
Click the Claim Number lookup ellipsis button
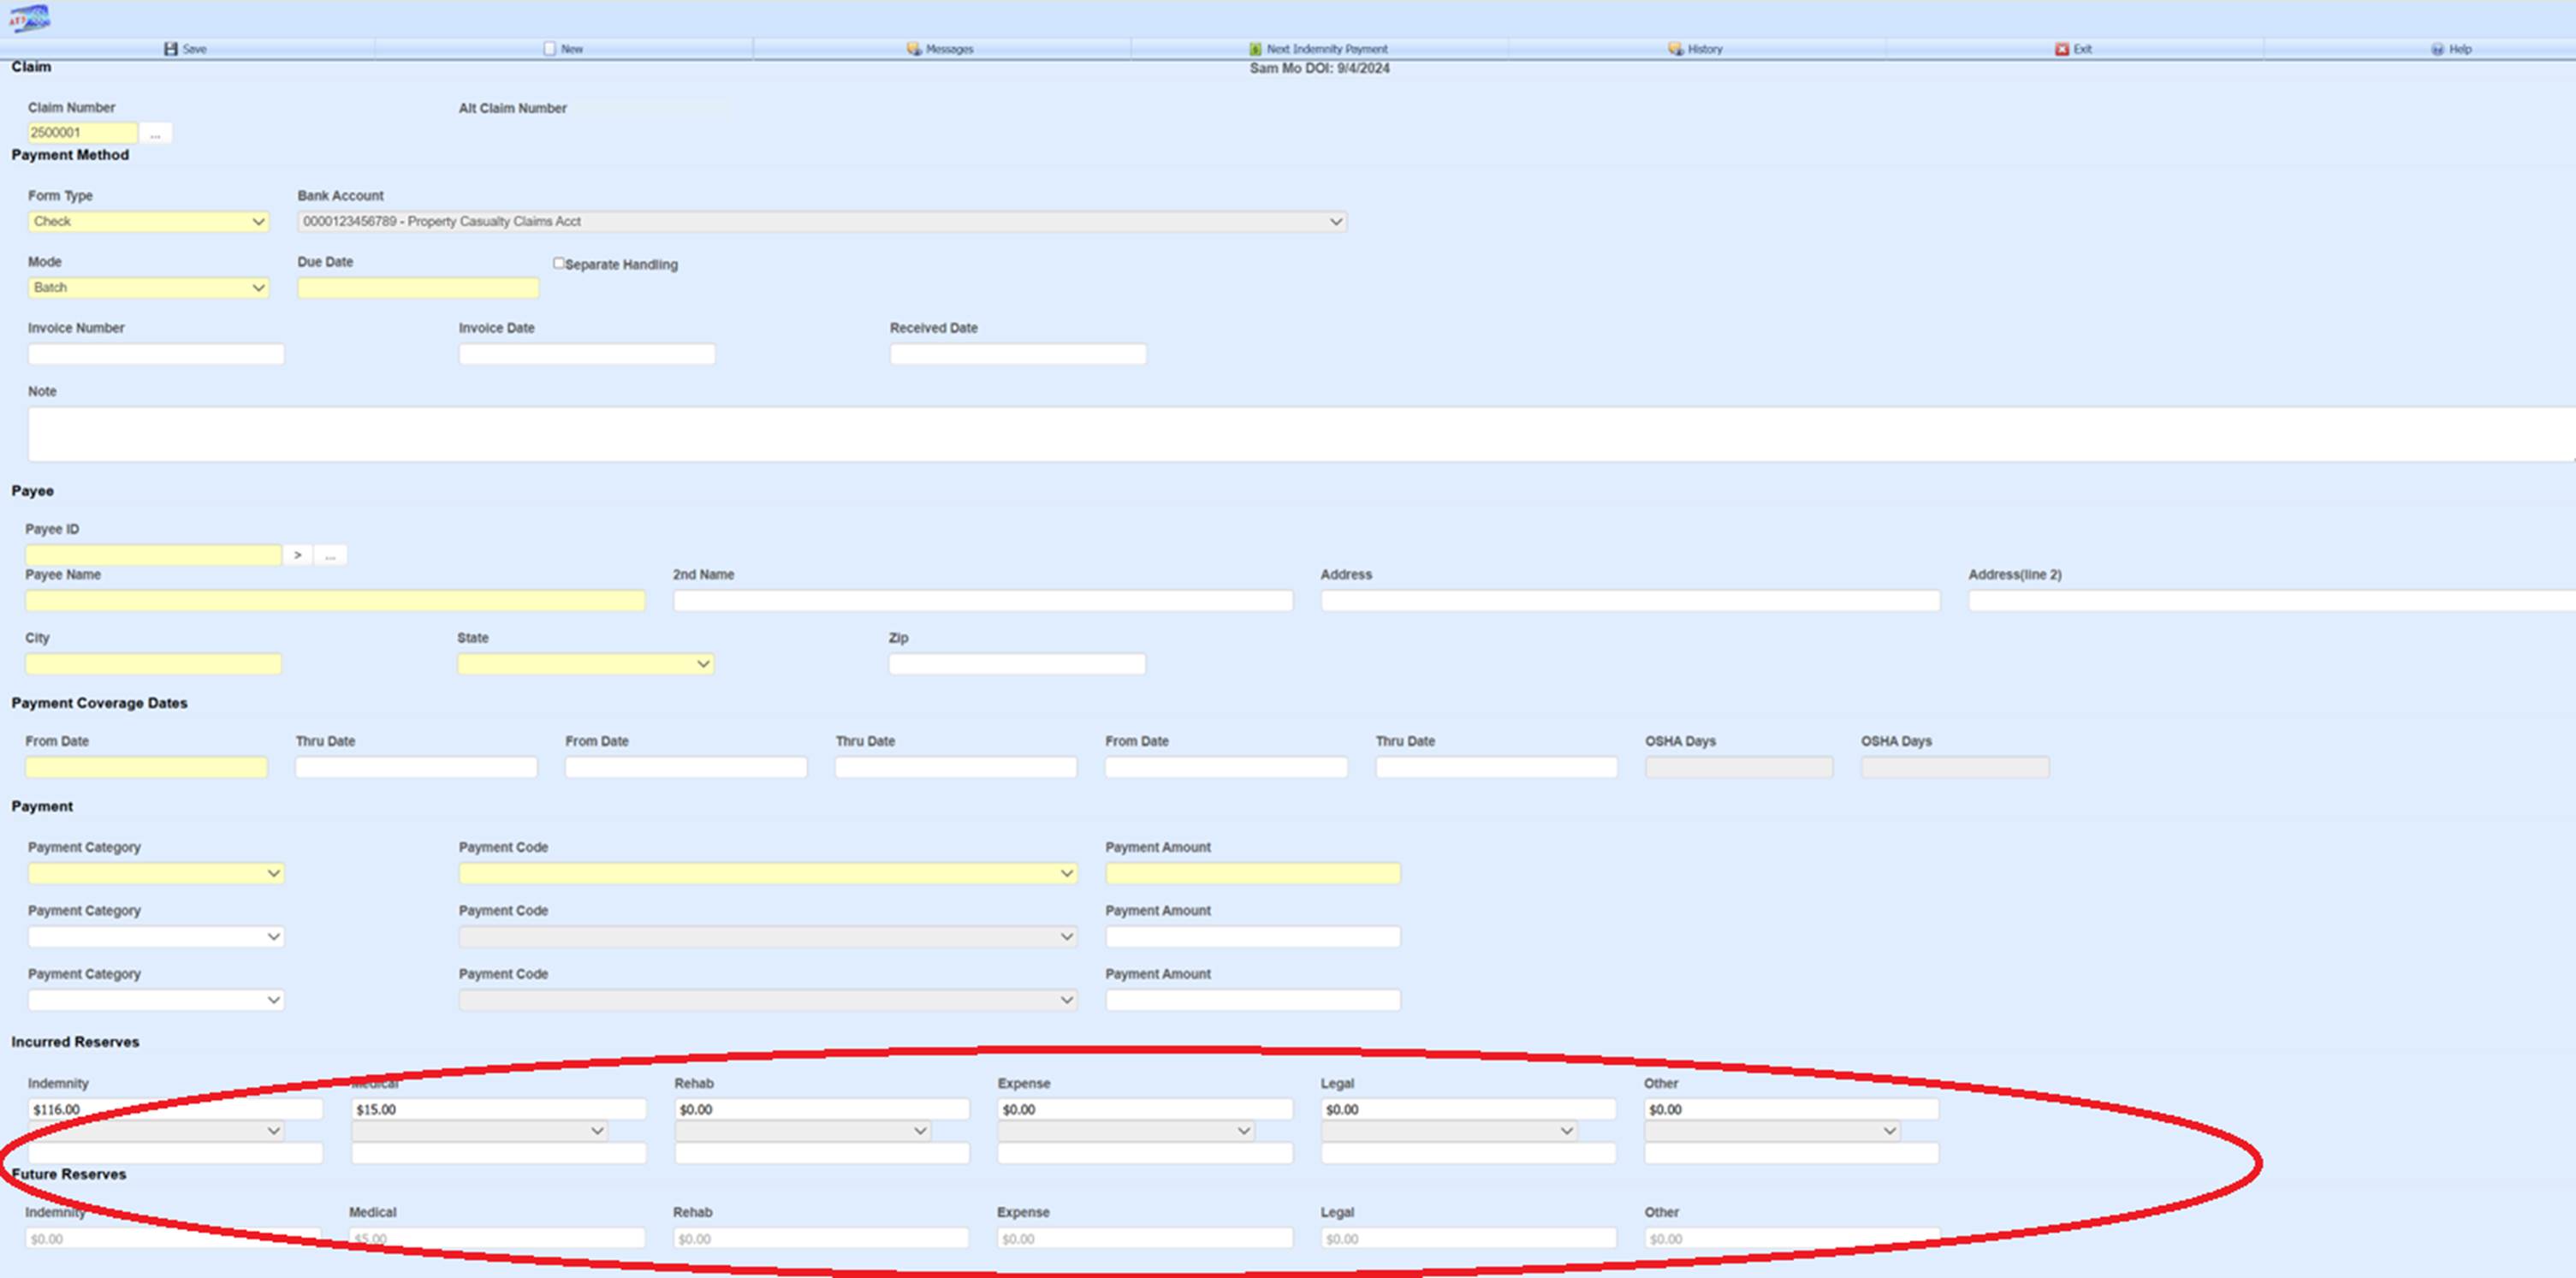[155, 133]
